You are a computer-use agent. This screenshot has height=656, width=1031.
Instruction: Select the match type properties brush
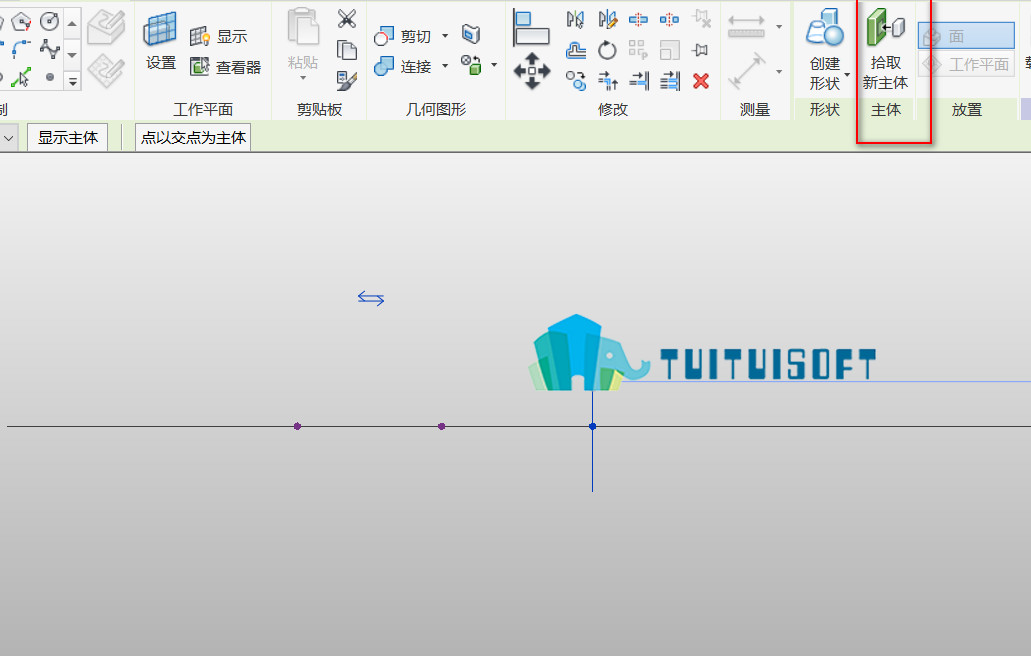[347, 81]
